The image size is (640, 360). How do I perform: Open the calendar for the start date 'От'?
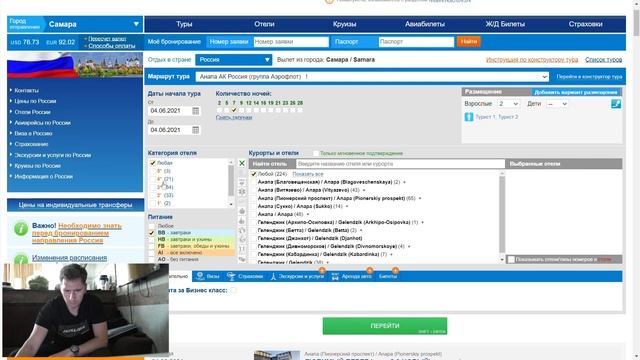[196, 111]
